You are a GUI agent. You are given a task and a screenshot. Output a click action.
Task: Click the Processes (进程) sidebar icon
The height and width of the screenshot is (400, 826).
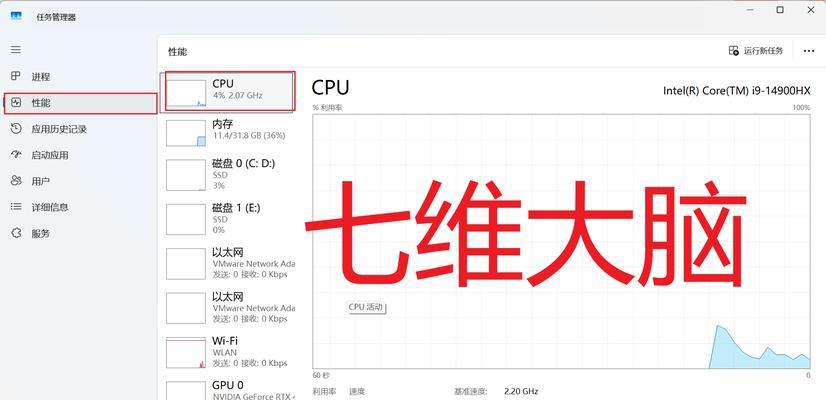point(16,76)
